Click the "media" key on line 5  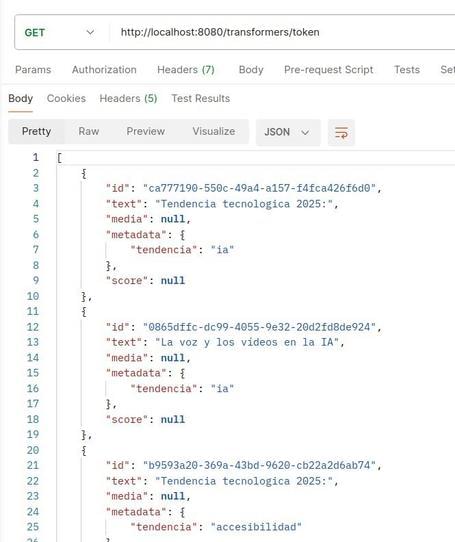[127, 219]
